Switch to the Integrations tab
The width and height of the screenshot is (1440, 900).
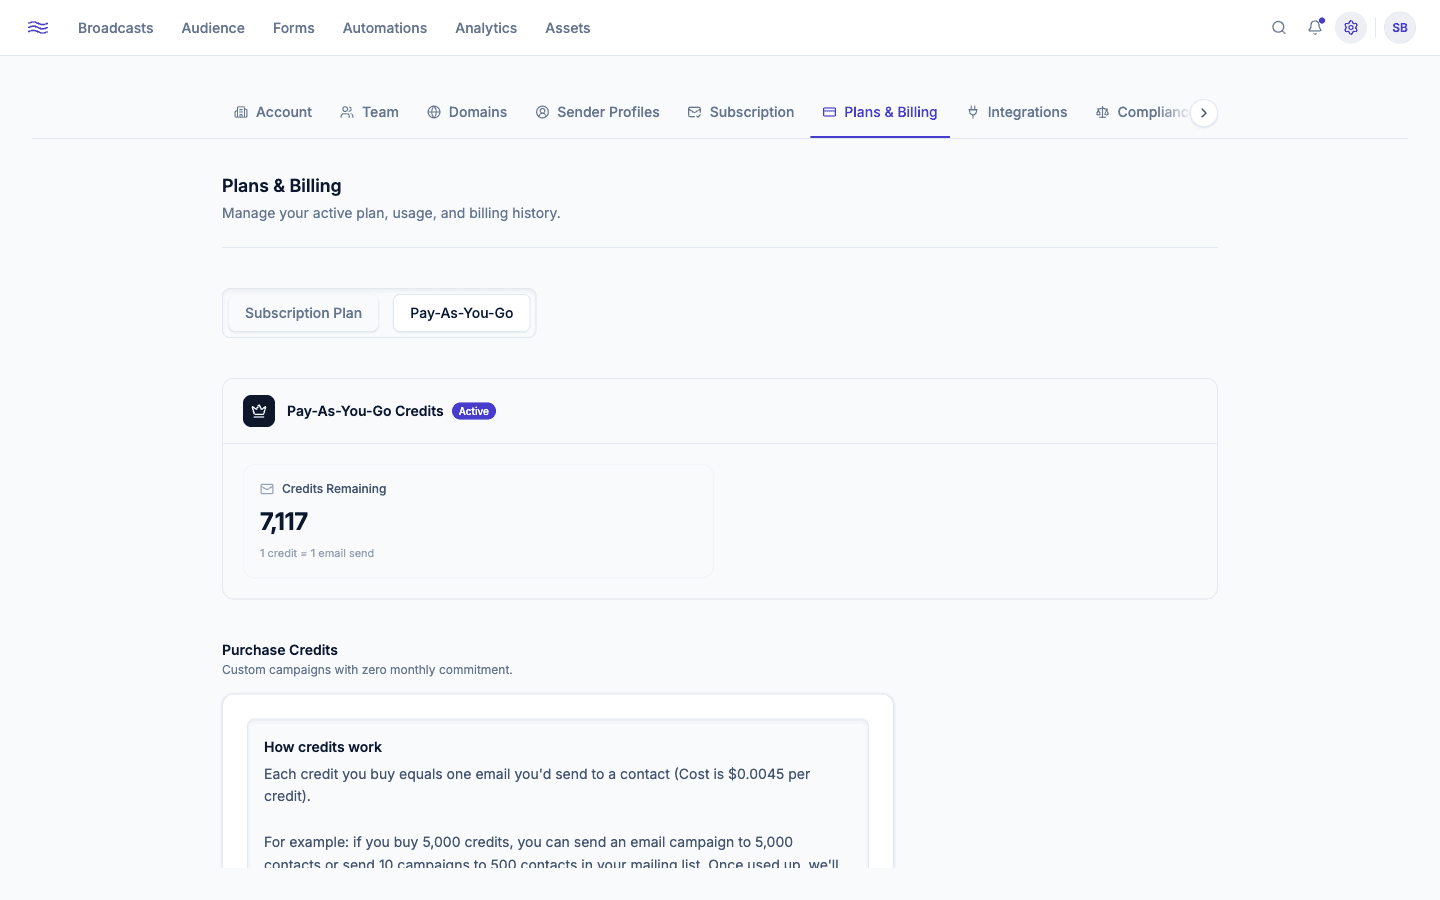pos(1017,112)
